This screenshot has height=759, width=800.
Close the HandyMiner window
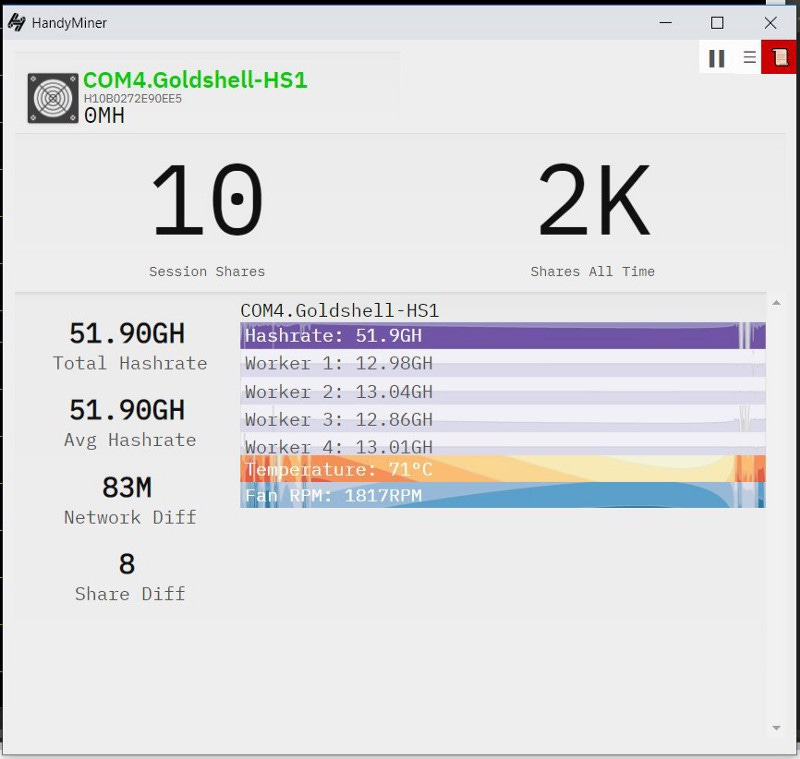[770, 22]
